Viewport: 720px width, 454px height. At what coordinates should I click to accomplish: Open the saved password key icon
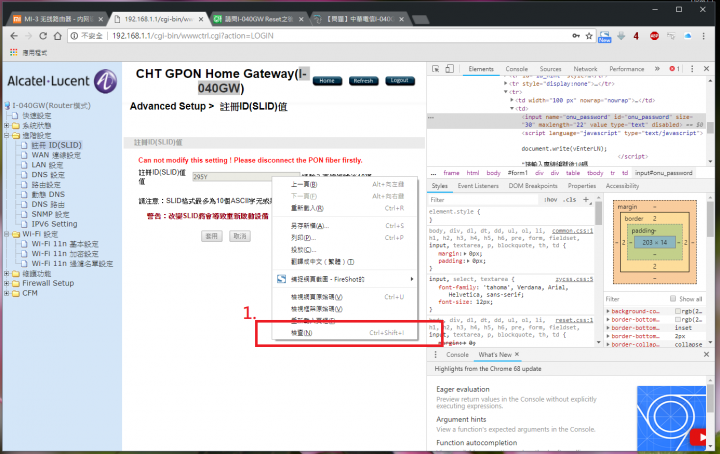(x=576, y=36)
